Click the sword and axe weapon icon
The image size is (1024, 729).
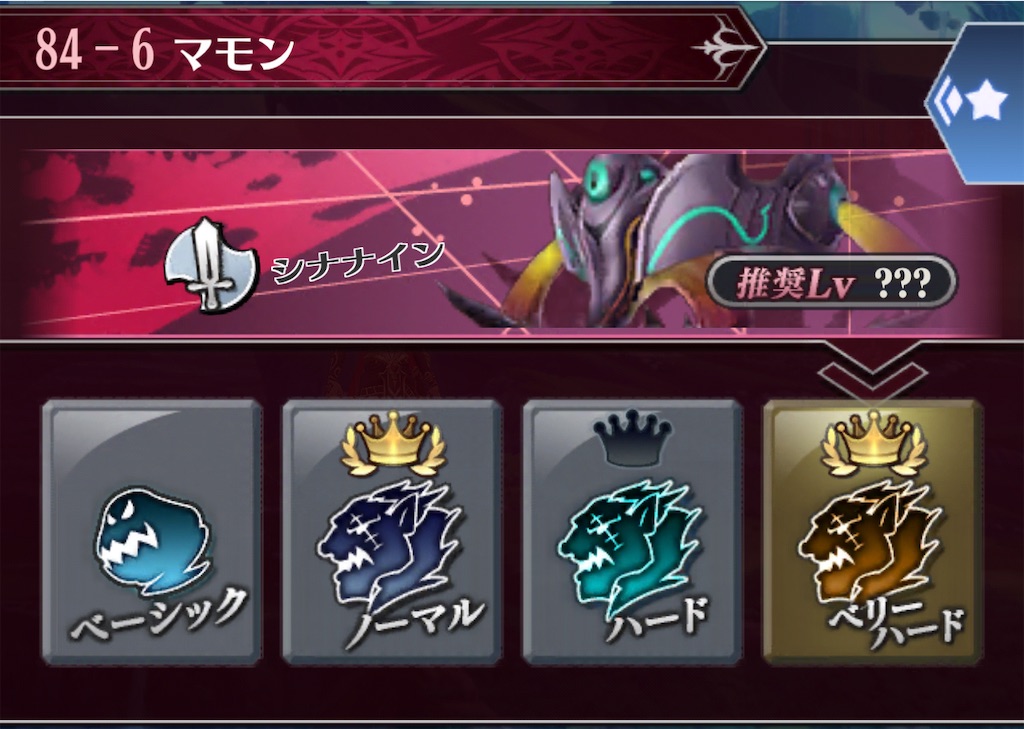[210, 265]
